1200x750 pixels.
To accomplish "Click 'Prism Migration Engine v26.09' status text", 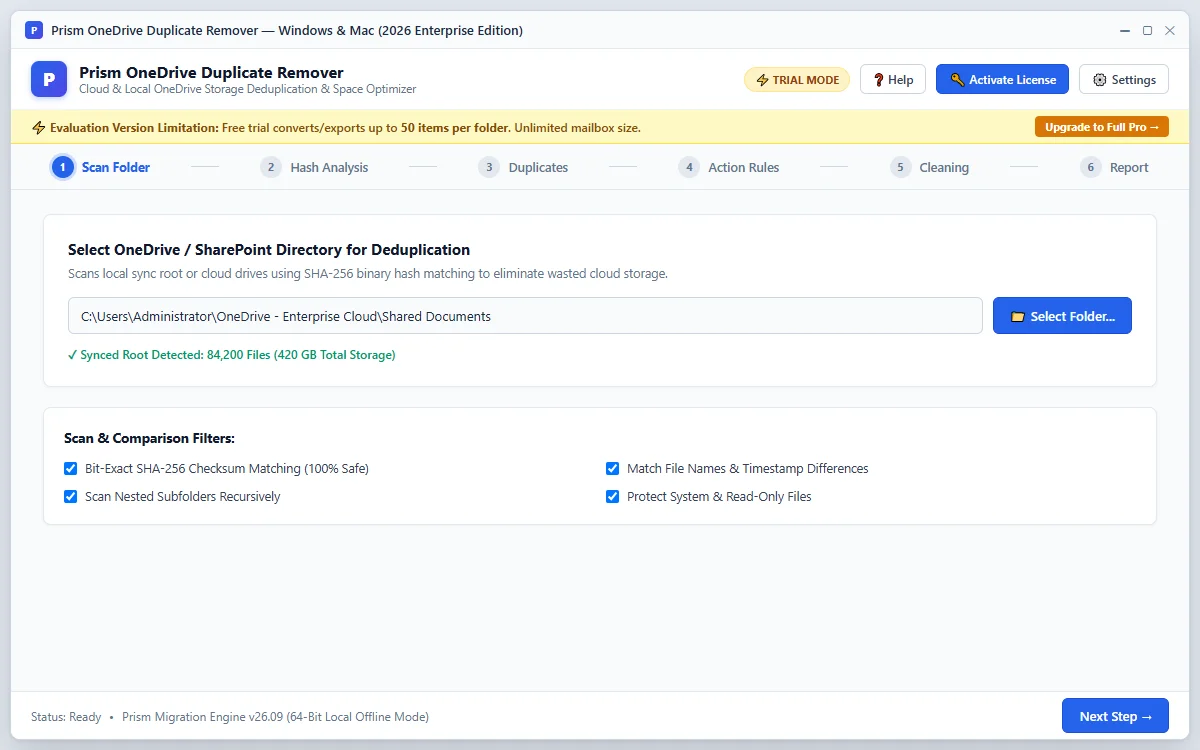I will (275, 717).
